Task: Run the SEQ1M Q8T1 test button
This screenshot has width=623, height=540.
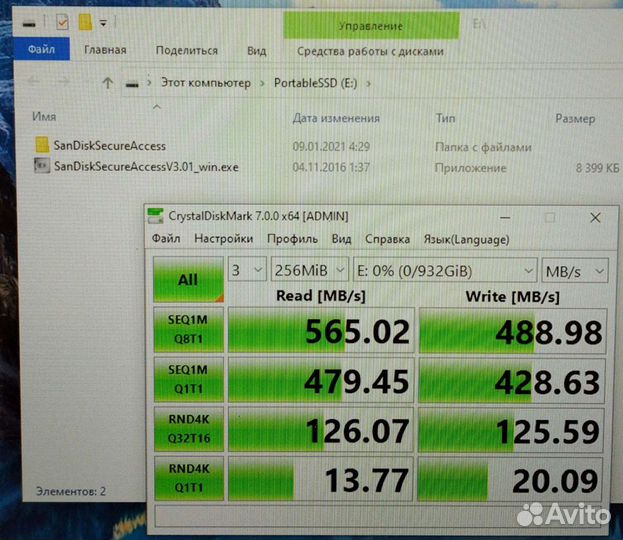Action: (x=188, y=329)
